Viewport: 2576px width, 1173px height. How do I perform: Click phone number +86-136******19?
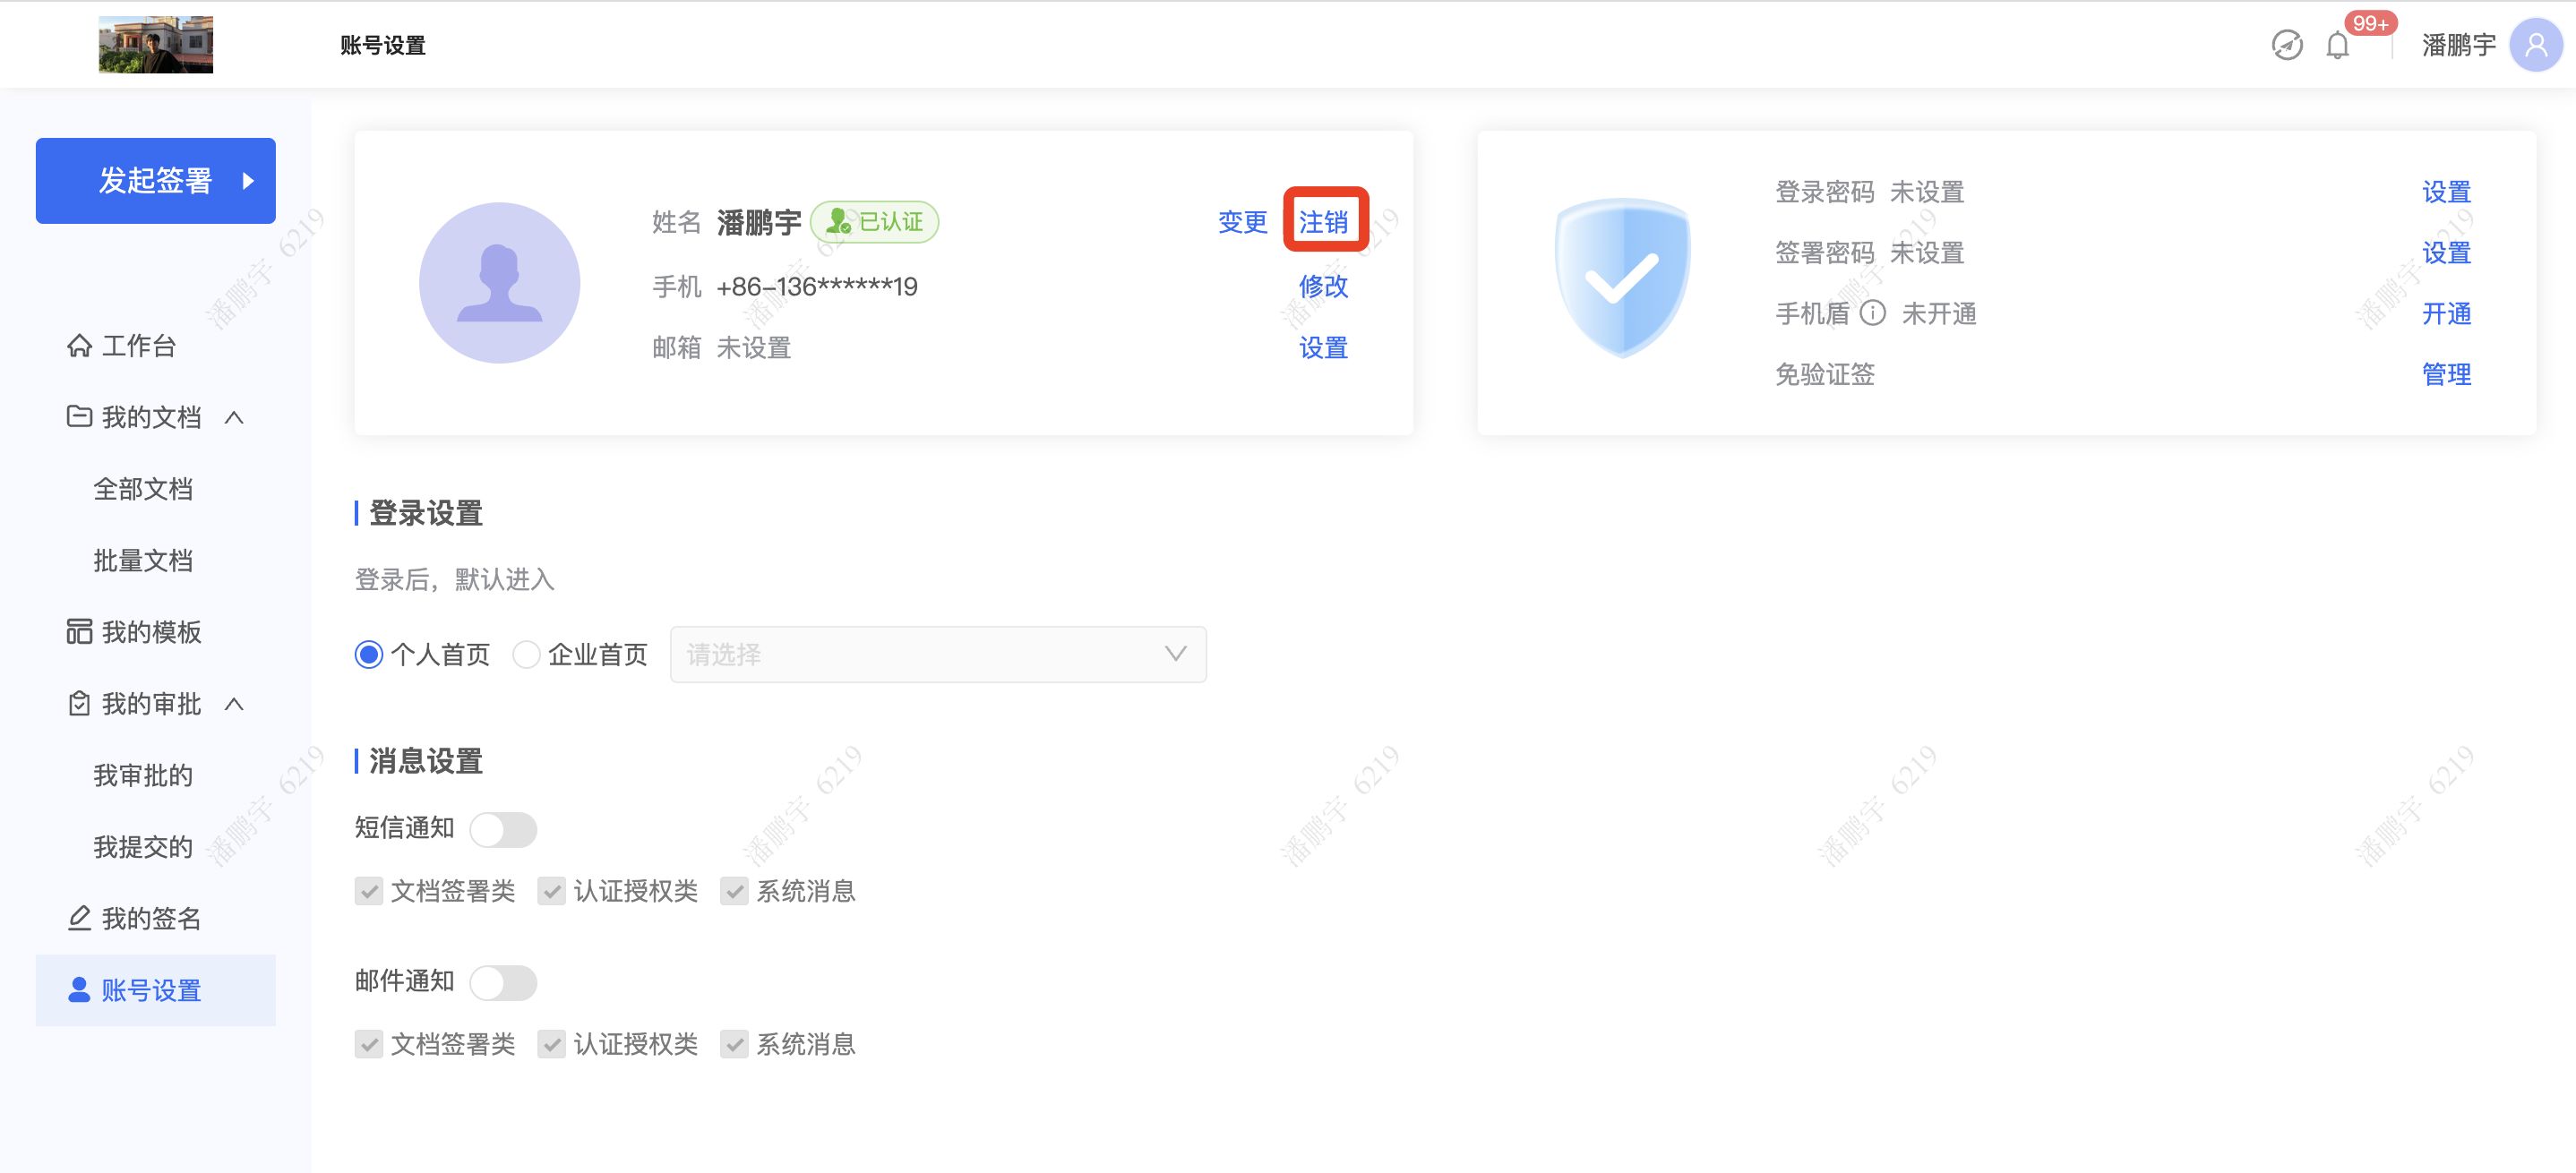pos(817,287)
